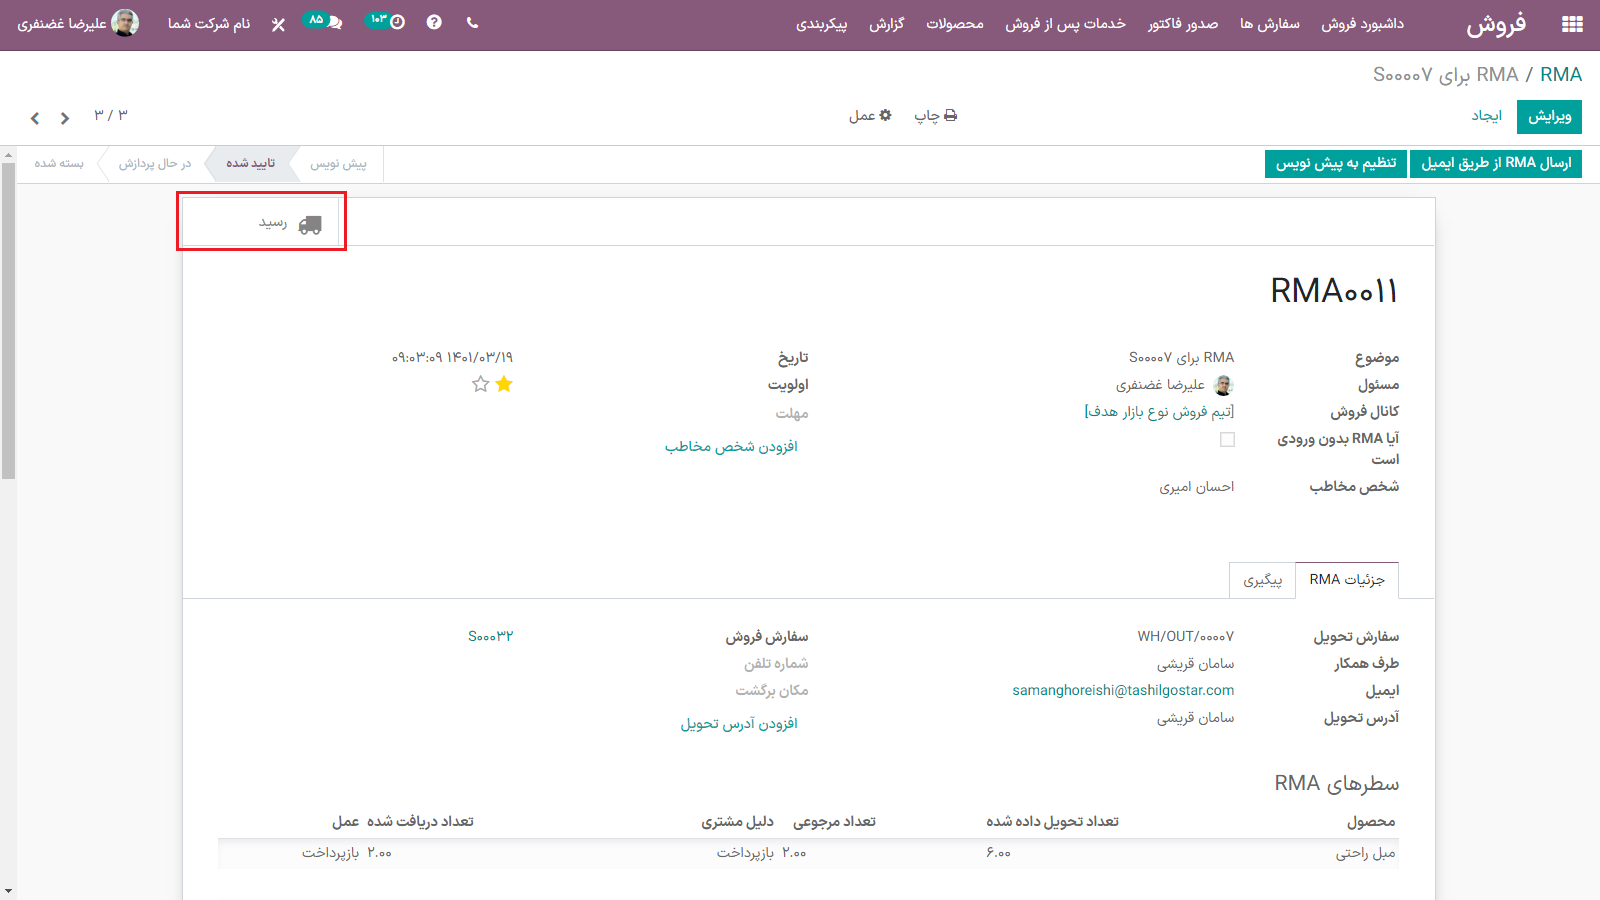Image resolution: width=1600 pixels, height=900 pixels.
Task: Click RMA breadcrumb link
Action: tap(1561, 75)
